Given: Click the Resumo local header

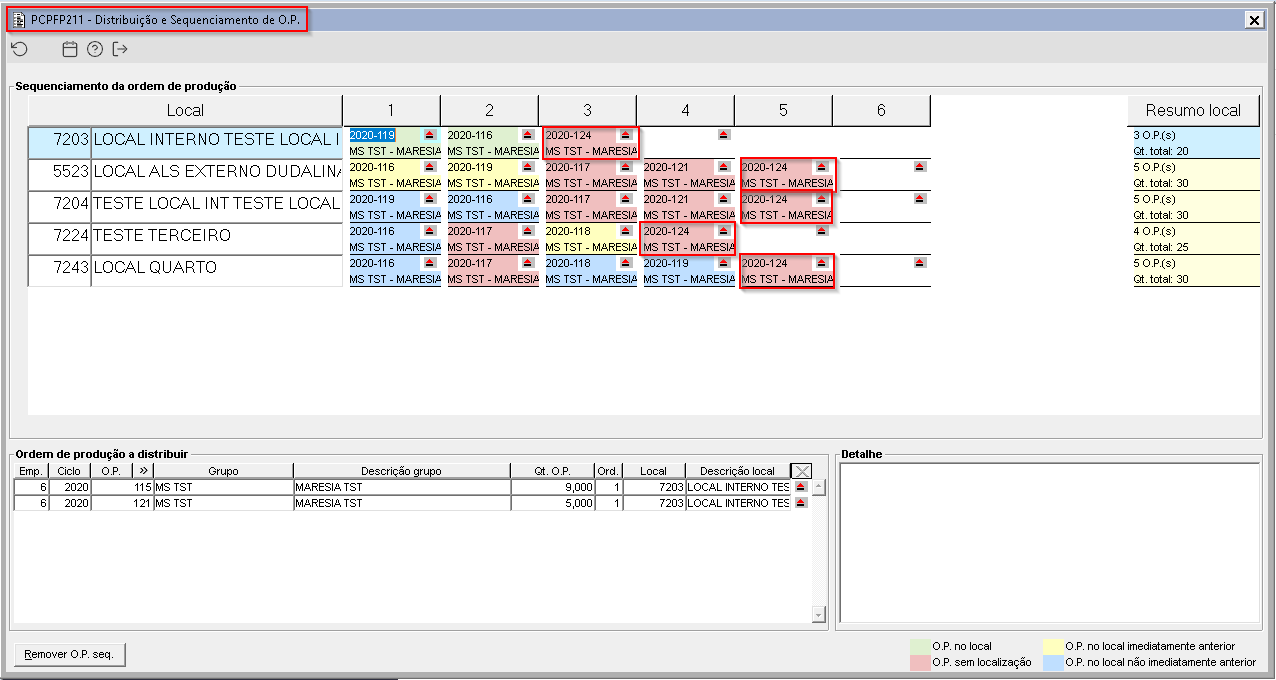Looking at the screenshot, I should pos(1193,111).
